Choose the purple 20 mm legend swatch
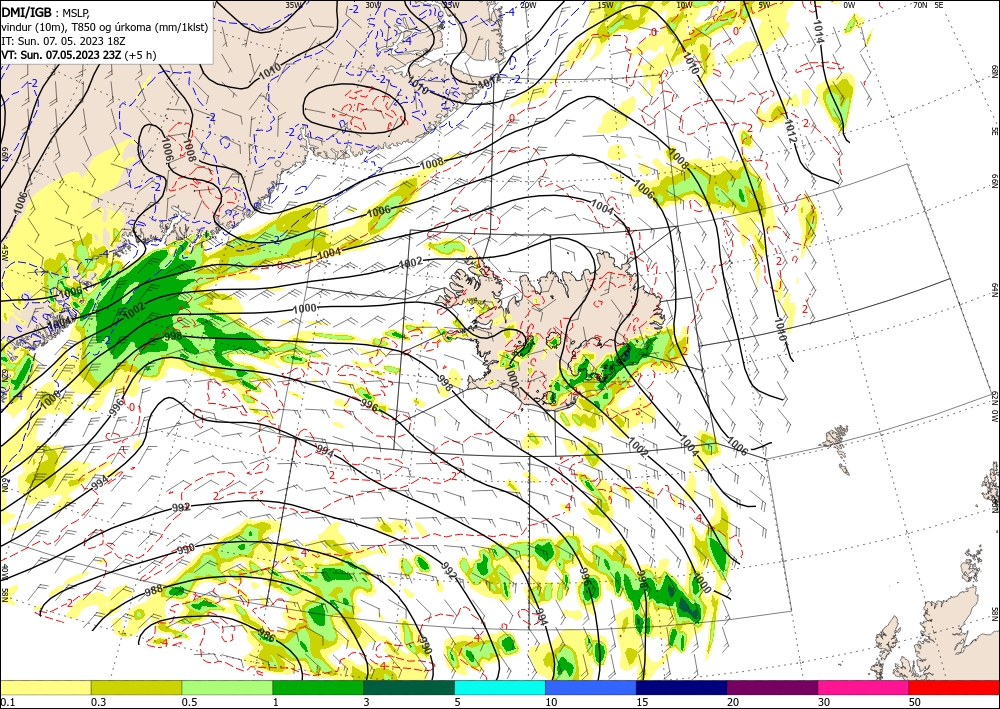1000x709 pixels. [x=772, y=687]
